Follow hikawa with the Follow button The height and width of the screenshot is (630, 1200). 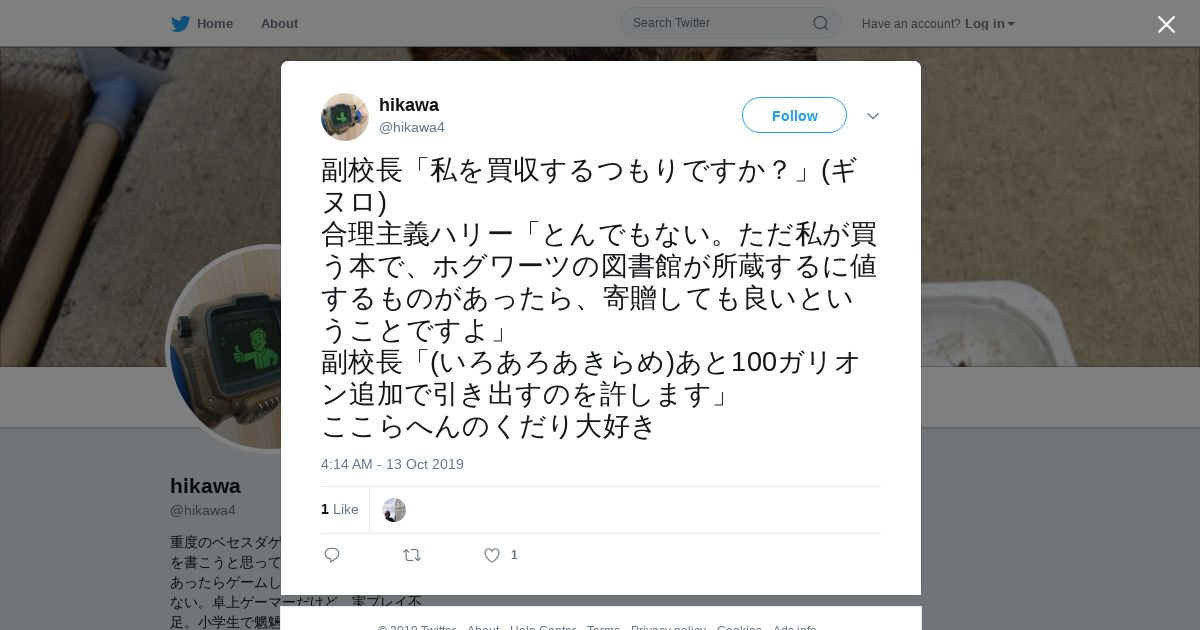click(794, 115)
